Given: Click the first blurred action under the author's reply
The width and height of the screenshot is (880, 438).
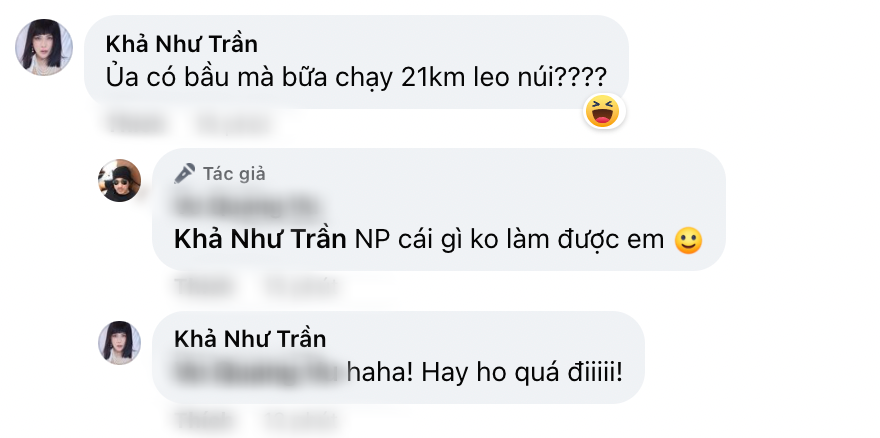Looking at the screenshot, I should 203,287.
